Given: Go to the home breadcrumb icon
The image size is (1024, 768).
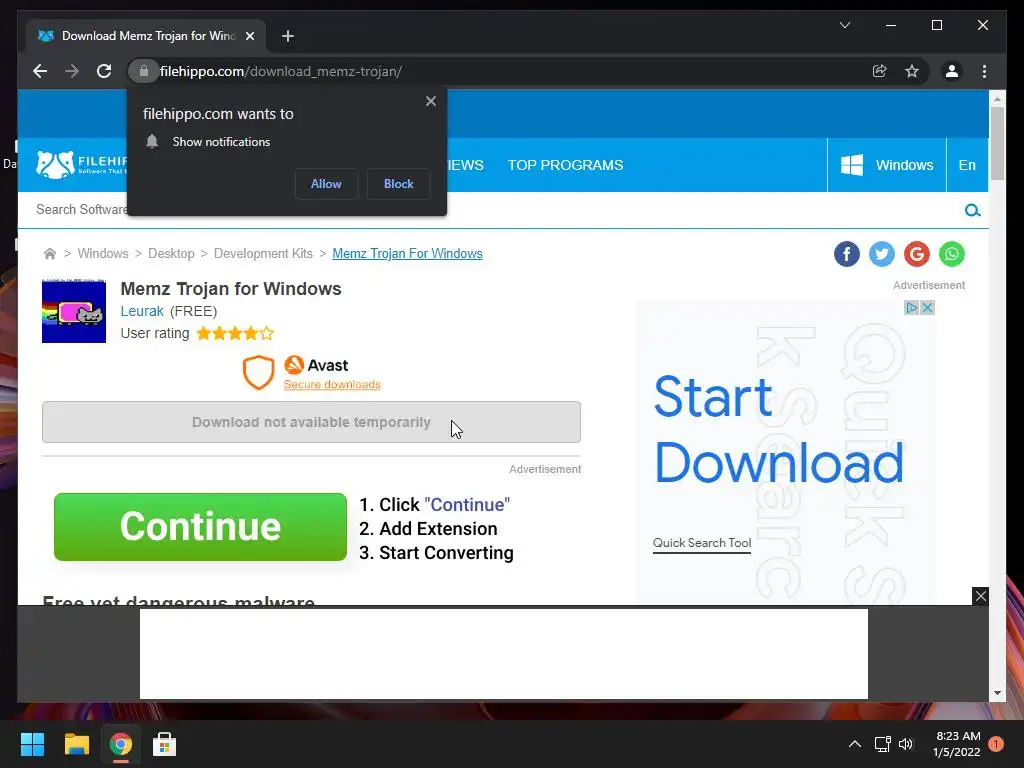Looking at the screenshot, I should (x=50, y=253).
